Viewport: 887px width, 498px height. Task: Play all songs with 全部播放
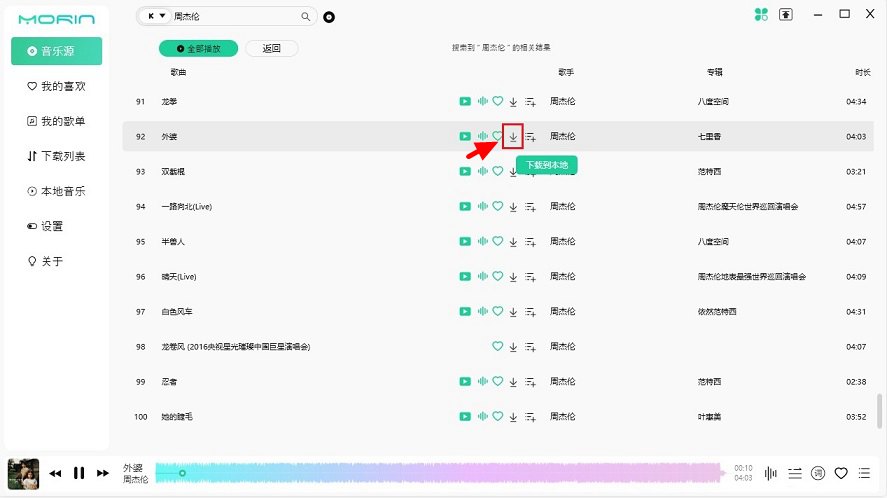(199, 49)
